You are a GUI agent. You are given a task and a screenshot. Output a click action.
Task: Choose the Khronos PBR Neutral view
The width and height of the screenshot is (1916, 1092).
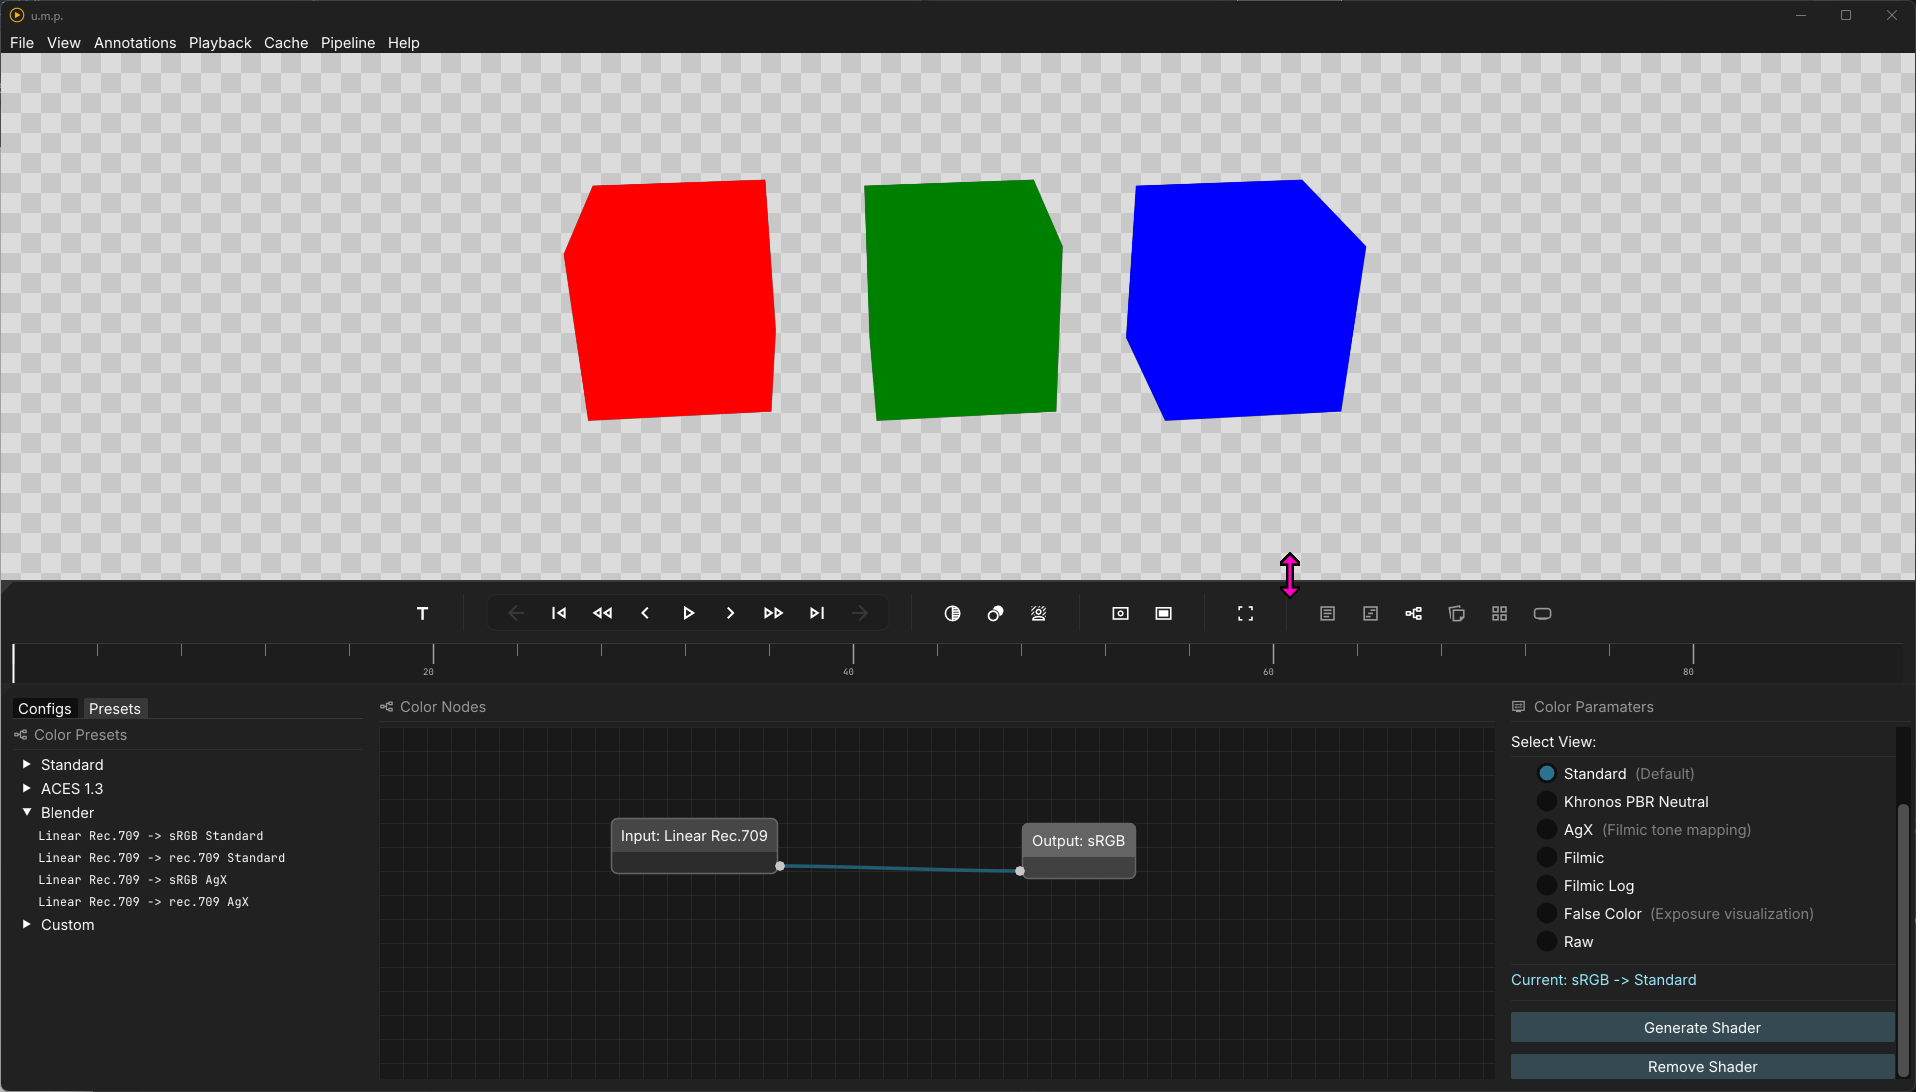[x=1547, y=802]
